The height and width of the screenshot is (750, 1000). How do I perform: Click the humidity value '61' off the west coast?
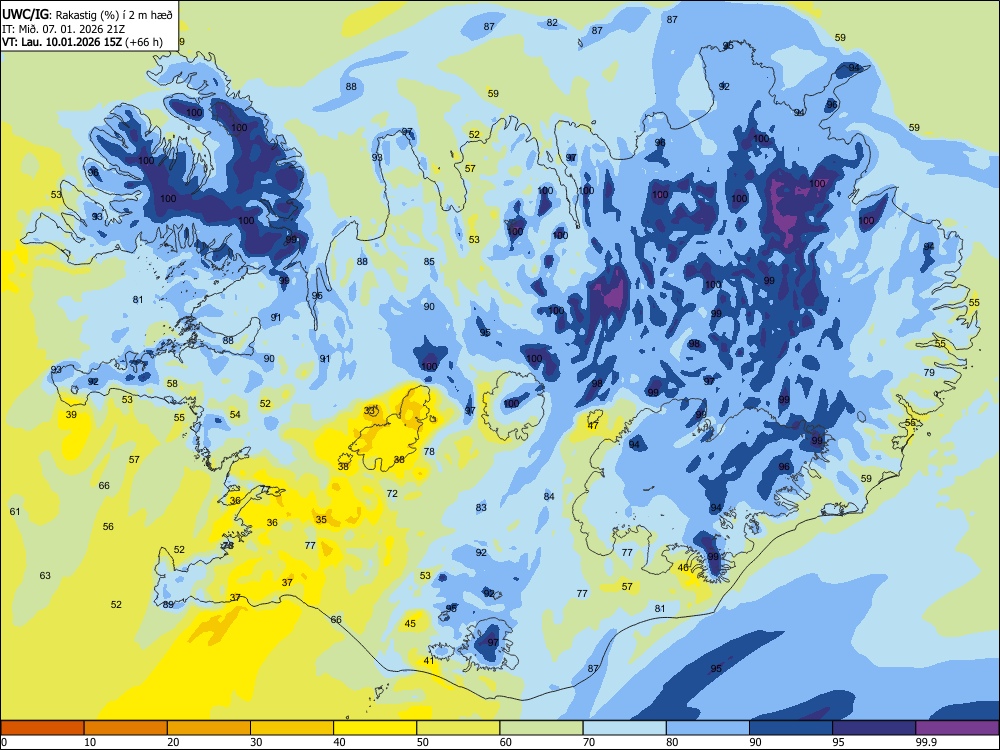(x=15, y=511)
